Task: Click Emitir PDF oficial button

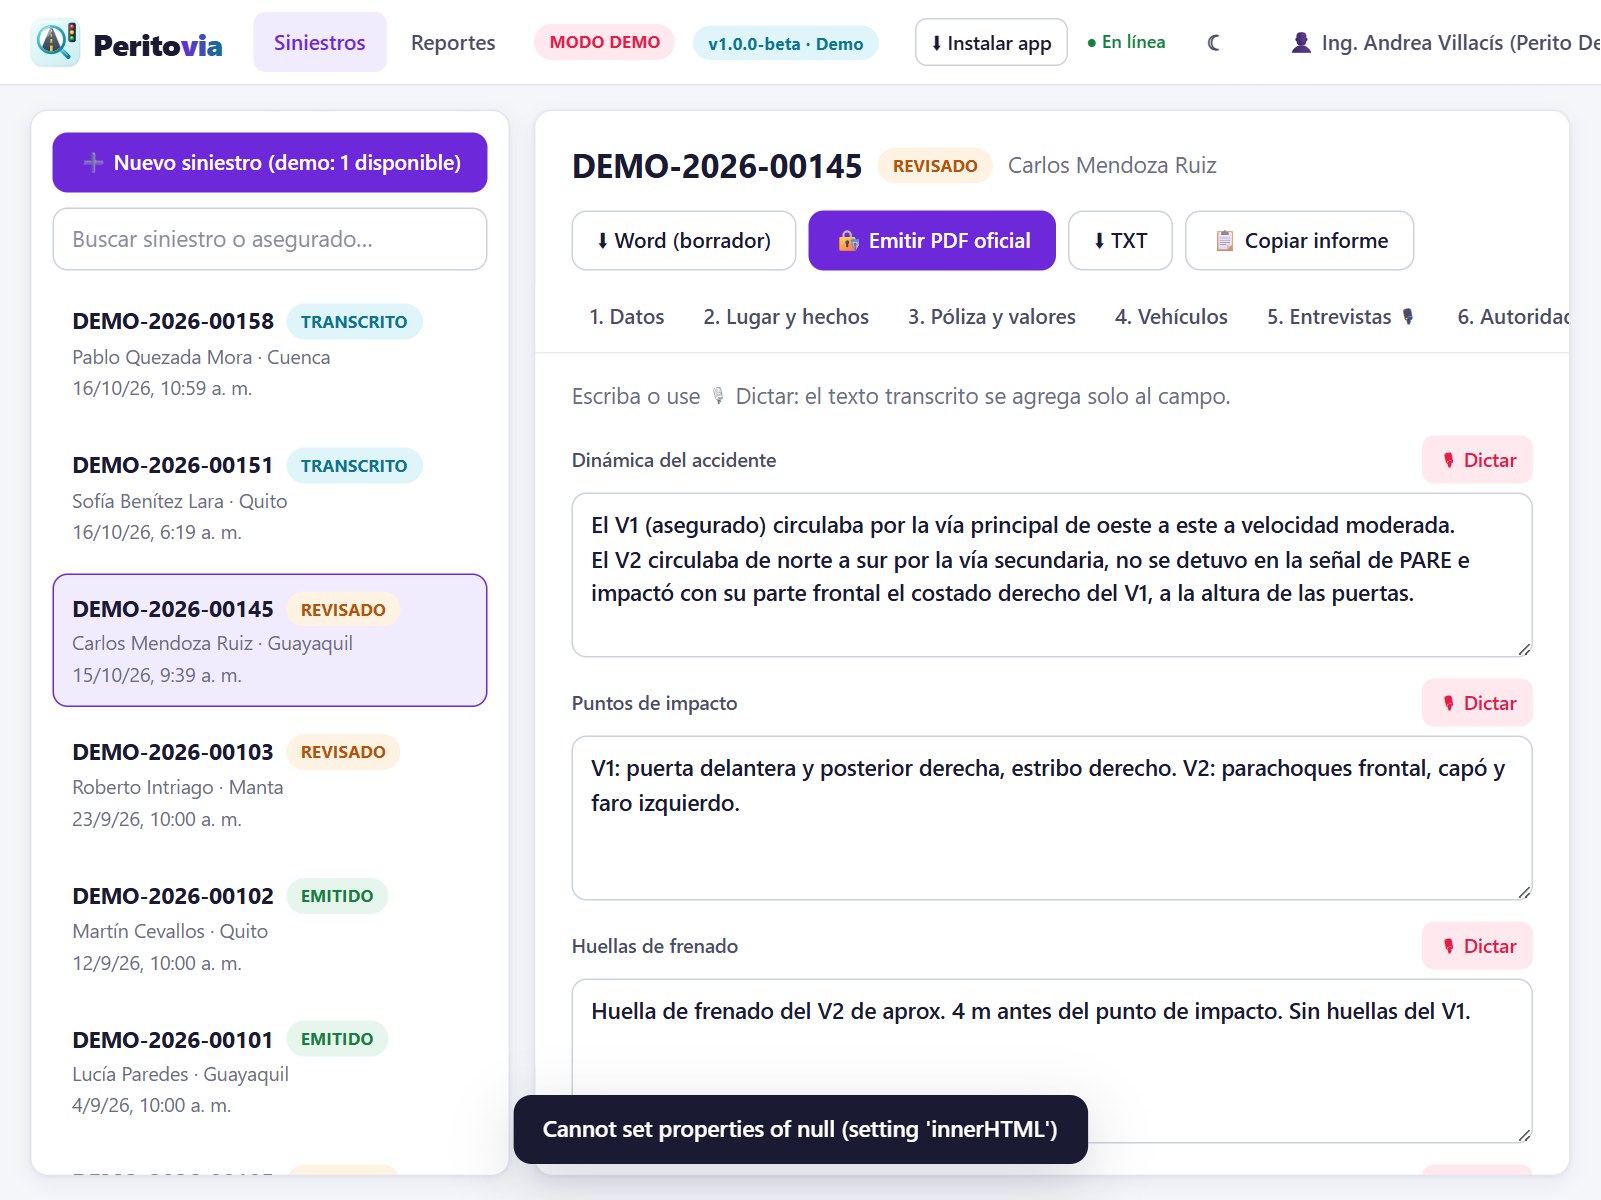Action: tap(932, 240)
